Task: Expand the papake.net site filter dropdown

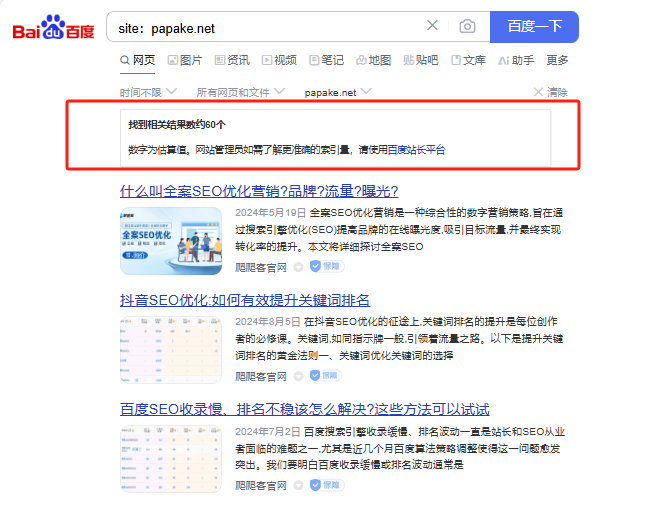Action: 338,92
